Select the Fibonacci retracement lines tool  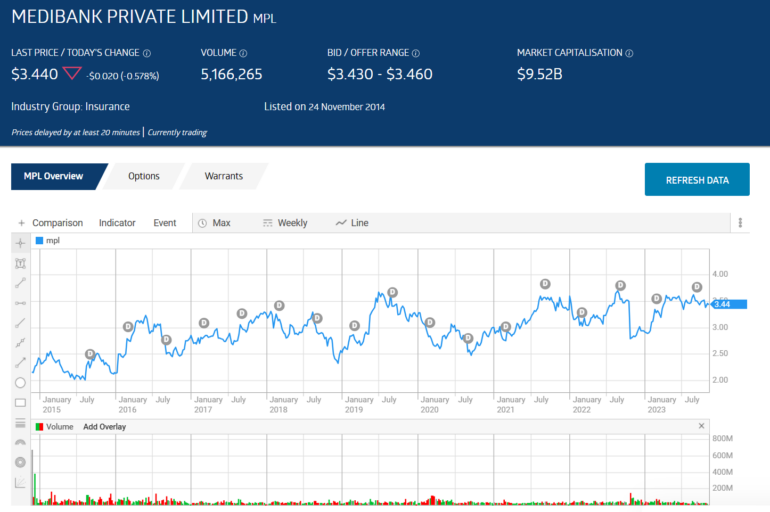pos(20,423)
